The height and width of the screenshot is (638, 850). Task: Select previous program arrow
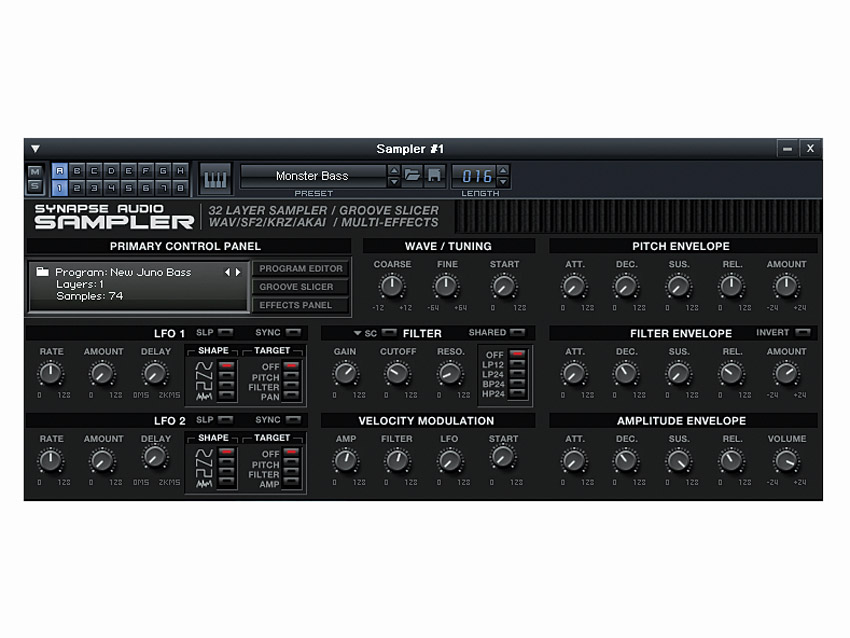[x=227, y=272]
